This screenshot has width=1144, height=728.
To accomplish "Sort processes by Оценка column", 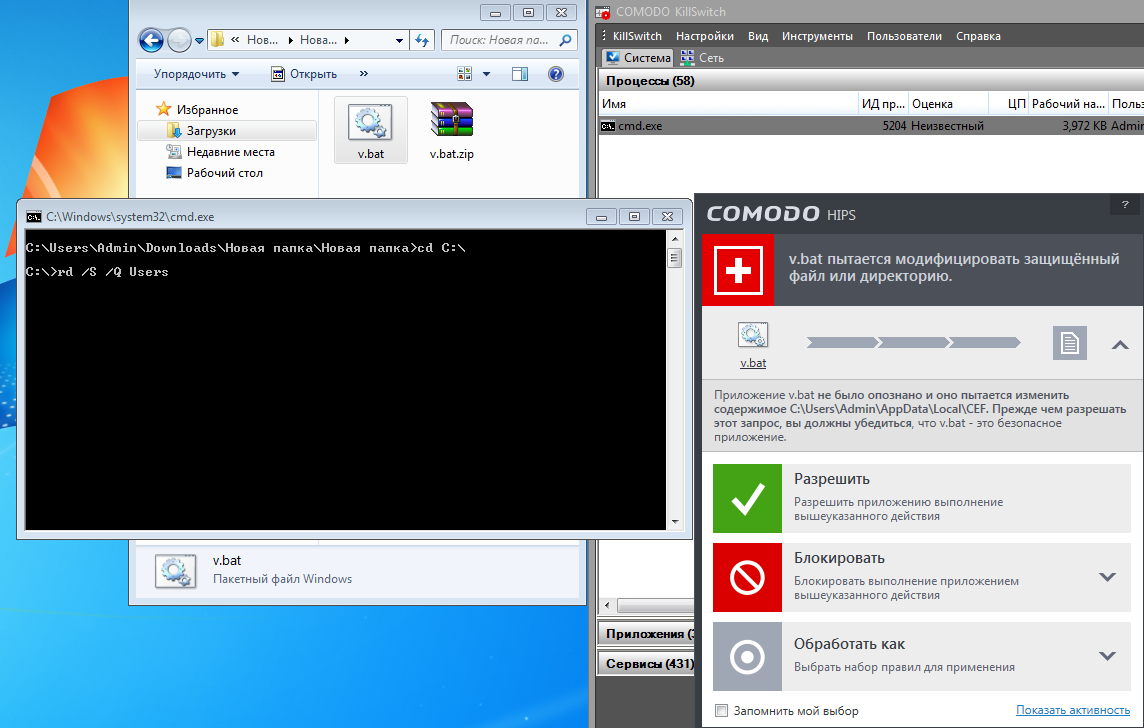I will tap(948, 104).
